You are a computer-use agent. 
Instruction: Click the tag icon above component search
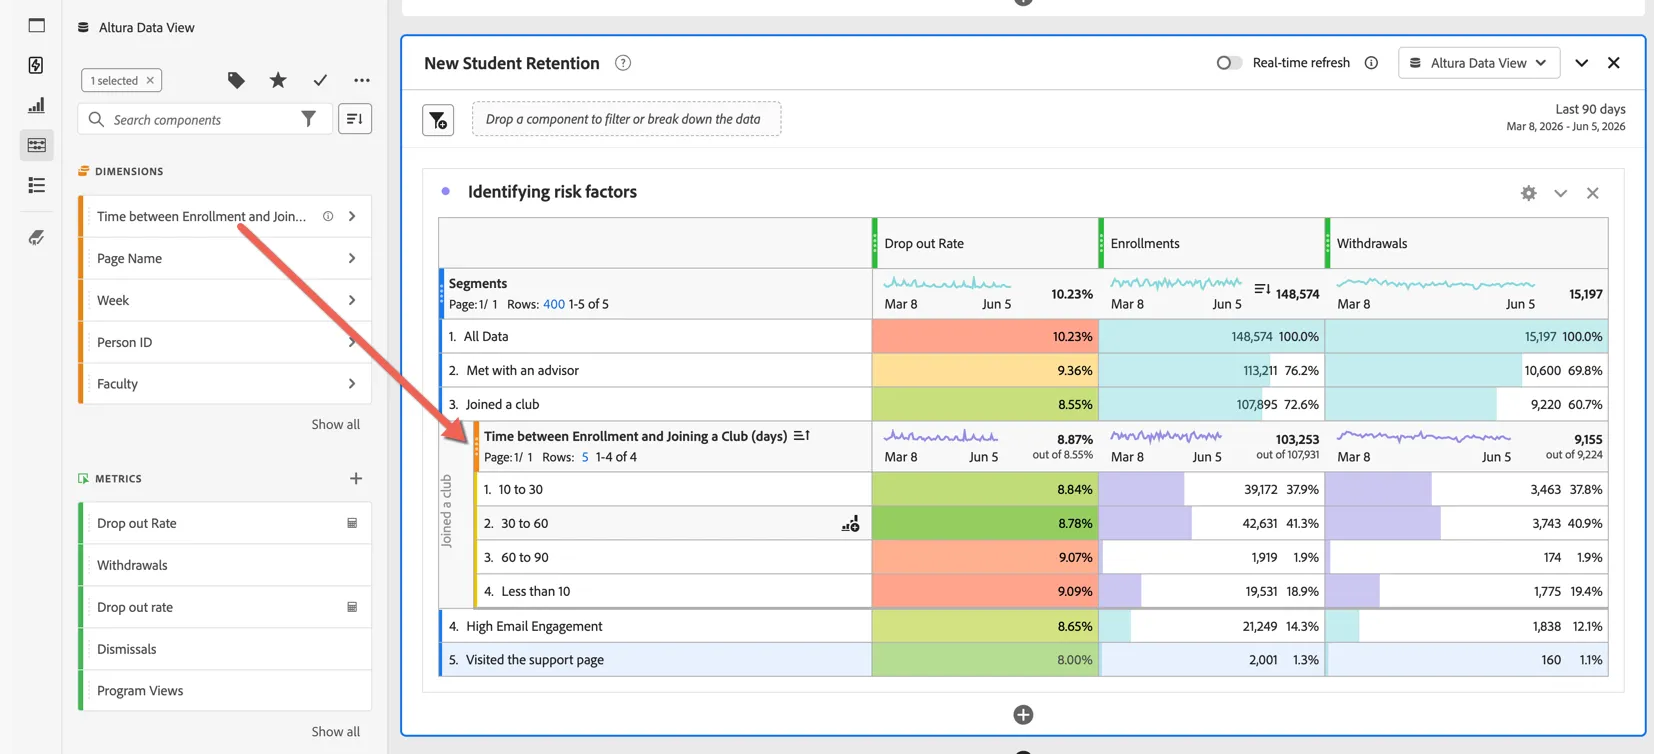[x=236, y=80]
